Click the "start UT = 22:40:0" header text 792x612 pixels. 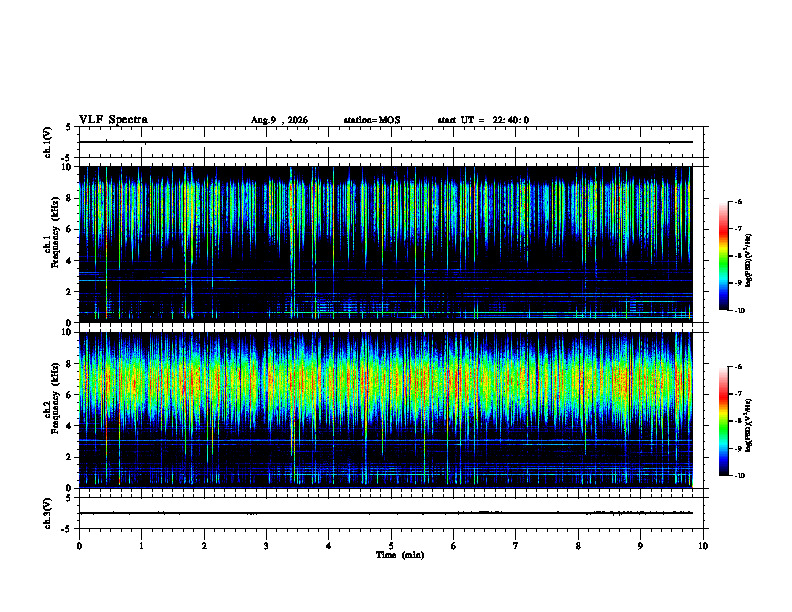click(x=483, y=120)
